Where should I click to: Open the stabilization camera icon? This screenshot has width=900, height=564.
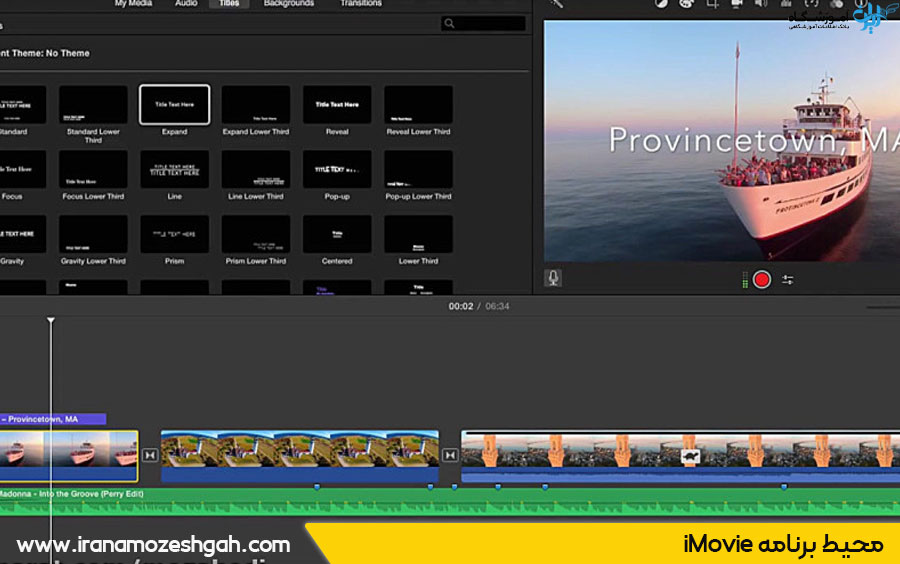click(x=737, y=3)
